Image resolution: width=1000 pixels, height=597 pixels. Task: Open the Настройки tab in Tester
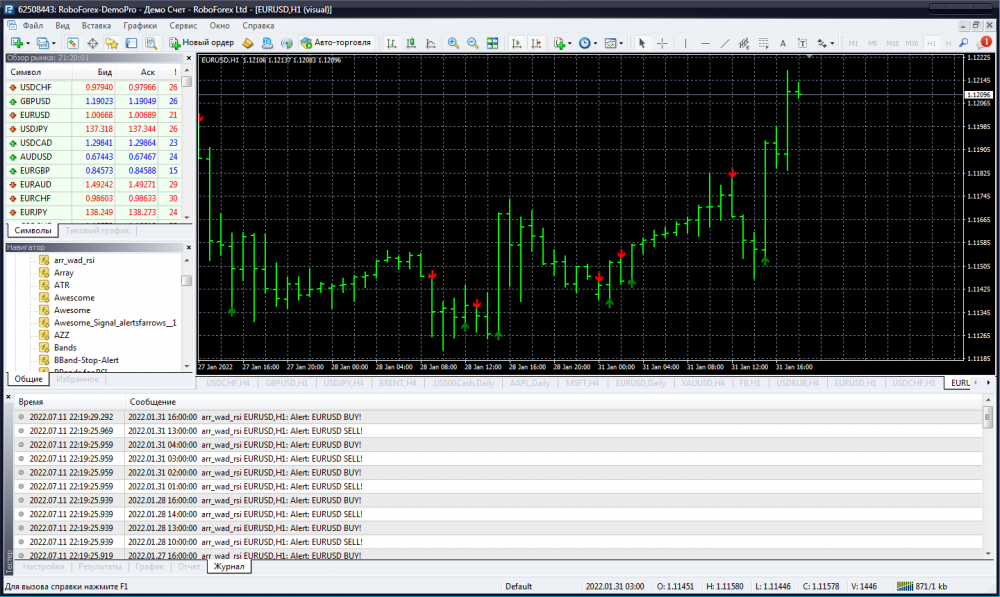coord(43,566)
